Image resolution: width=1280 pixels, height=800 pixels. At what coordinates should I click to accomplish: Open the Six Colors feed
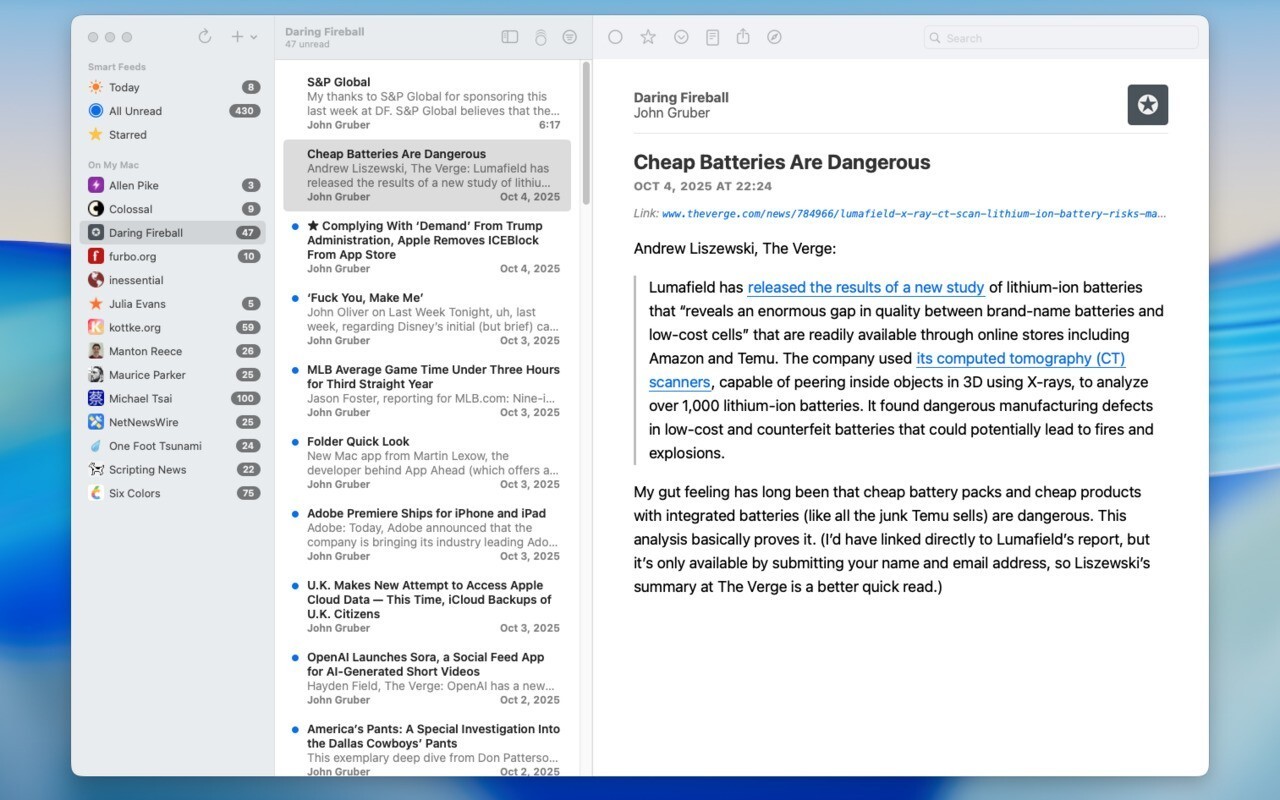tap(134, 493)
